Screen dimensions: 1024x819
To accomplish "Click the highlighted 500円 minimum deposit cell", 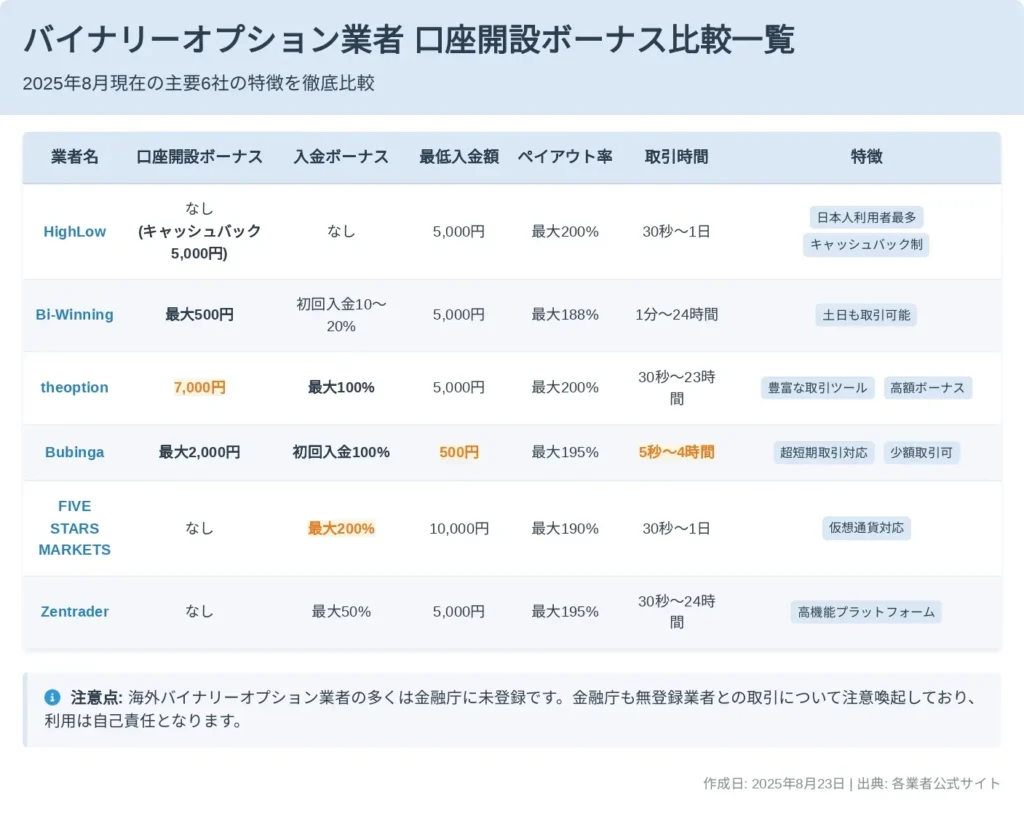I will 458,452.
